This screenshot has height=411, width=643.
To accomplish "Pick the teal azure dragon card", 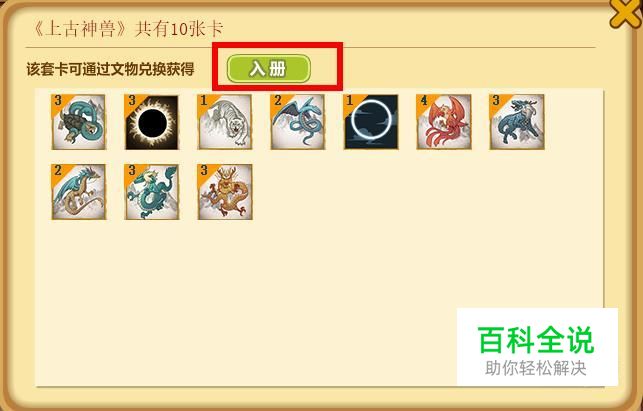I will [152, 192].
